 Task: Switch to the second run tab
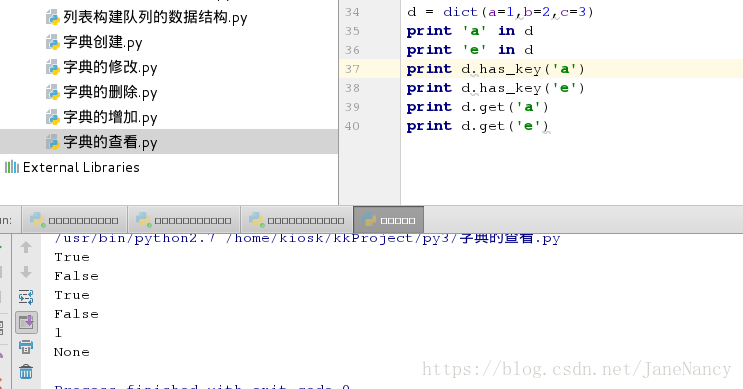pyautogui.click(x=184, y=220)
